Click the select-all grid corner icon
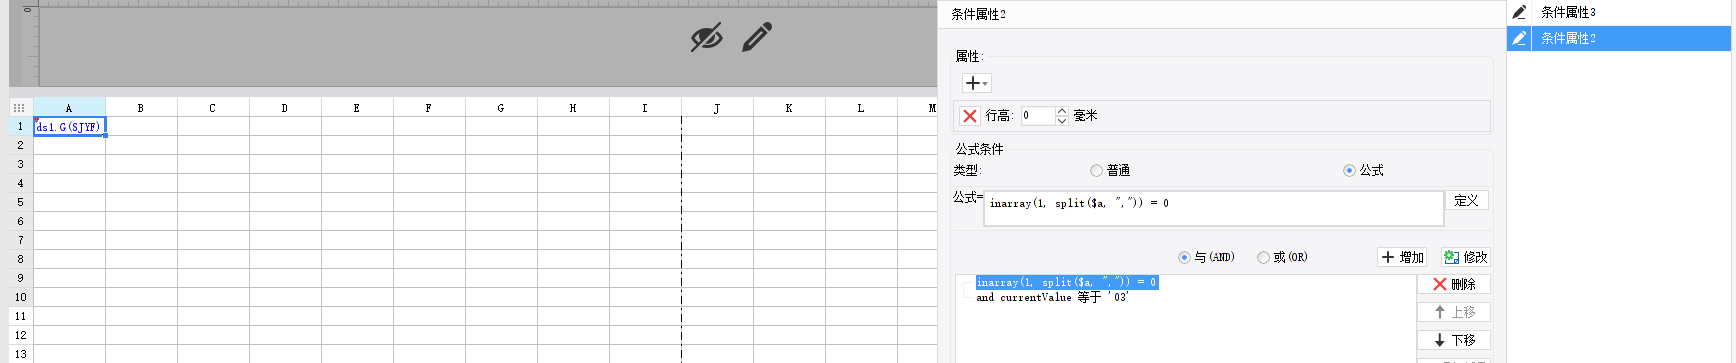 pyautogui.click(x=19, y=108)
